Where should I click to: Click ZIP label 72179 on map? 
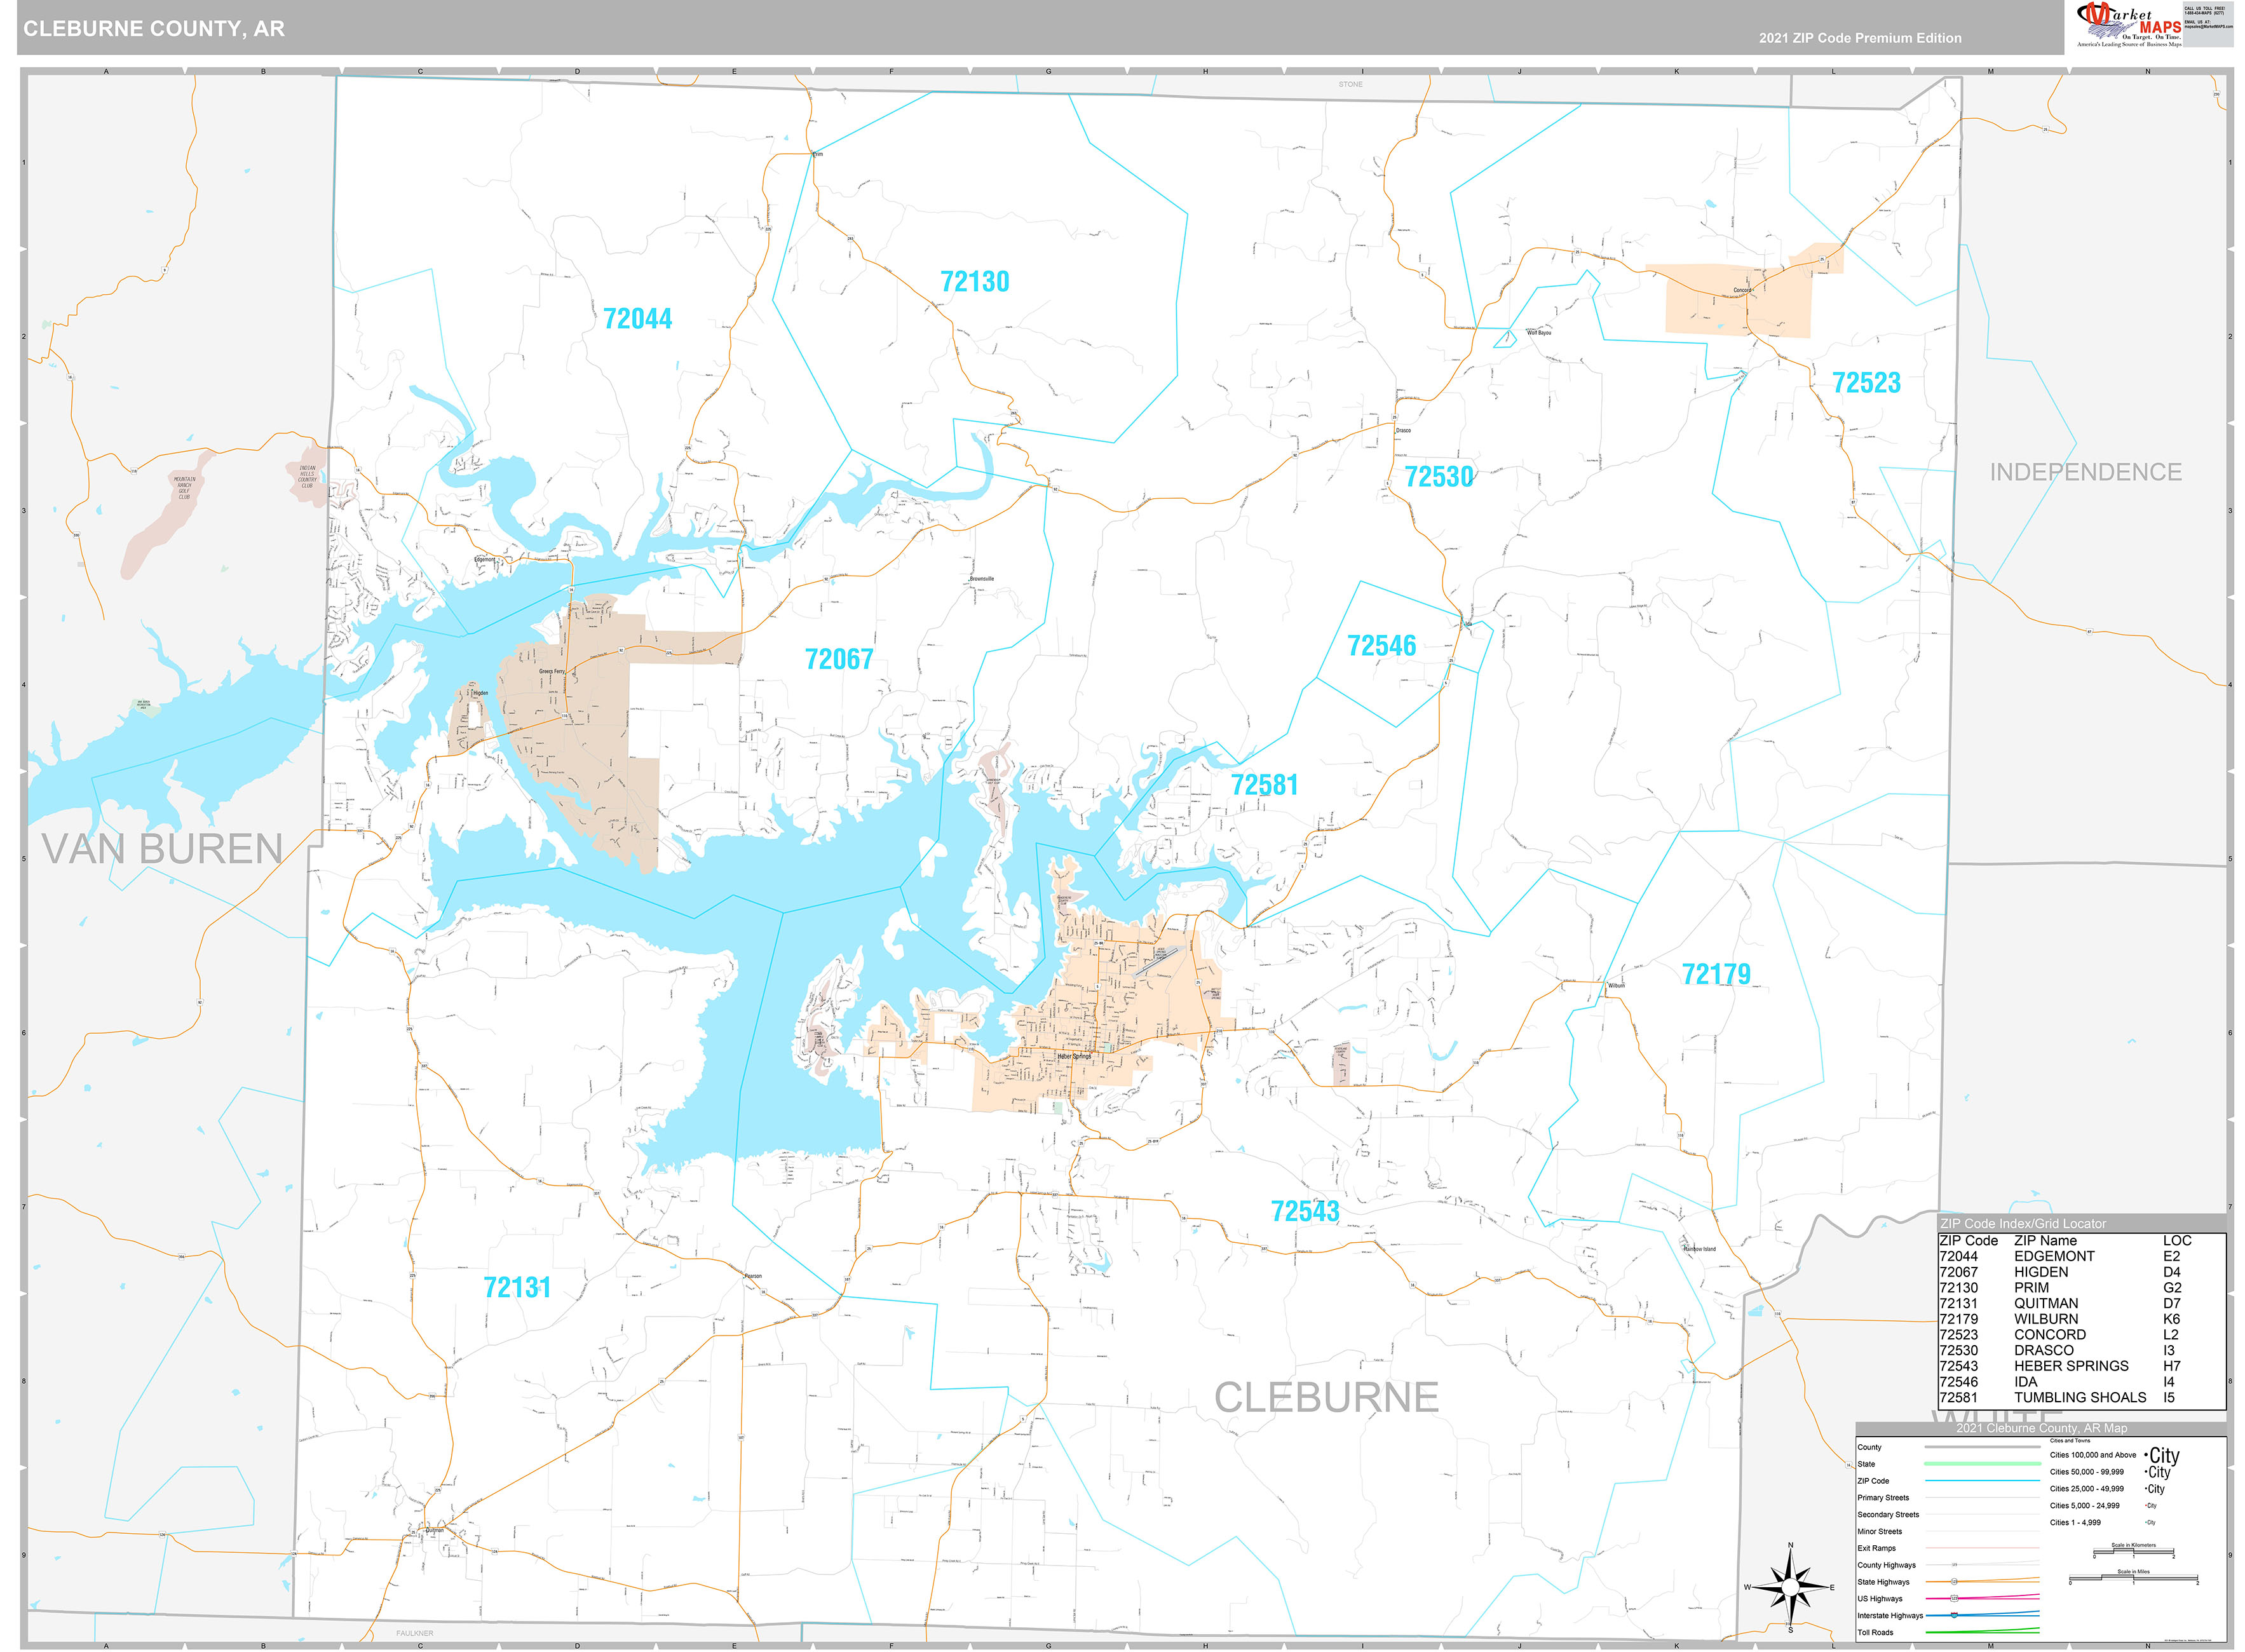pos(1716,974)
